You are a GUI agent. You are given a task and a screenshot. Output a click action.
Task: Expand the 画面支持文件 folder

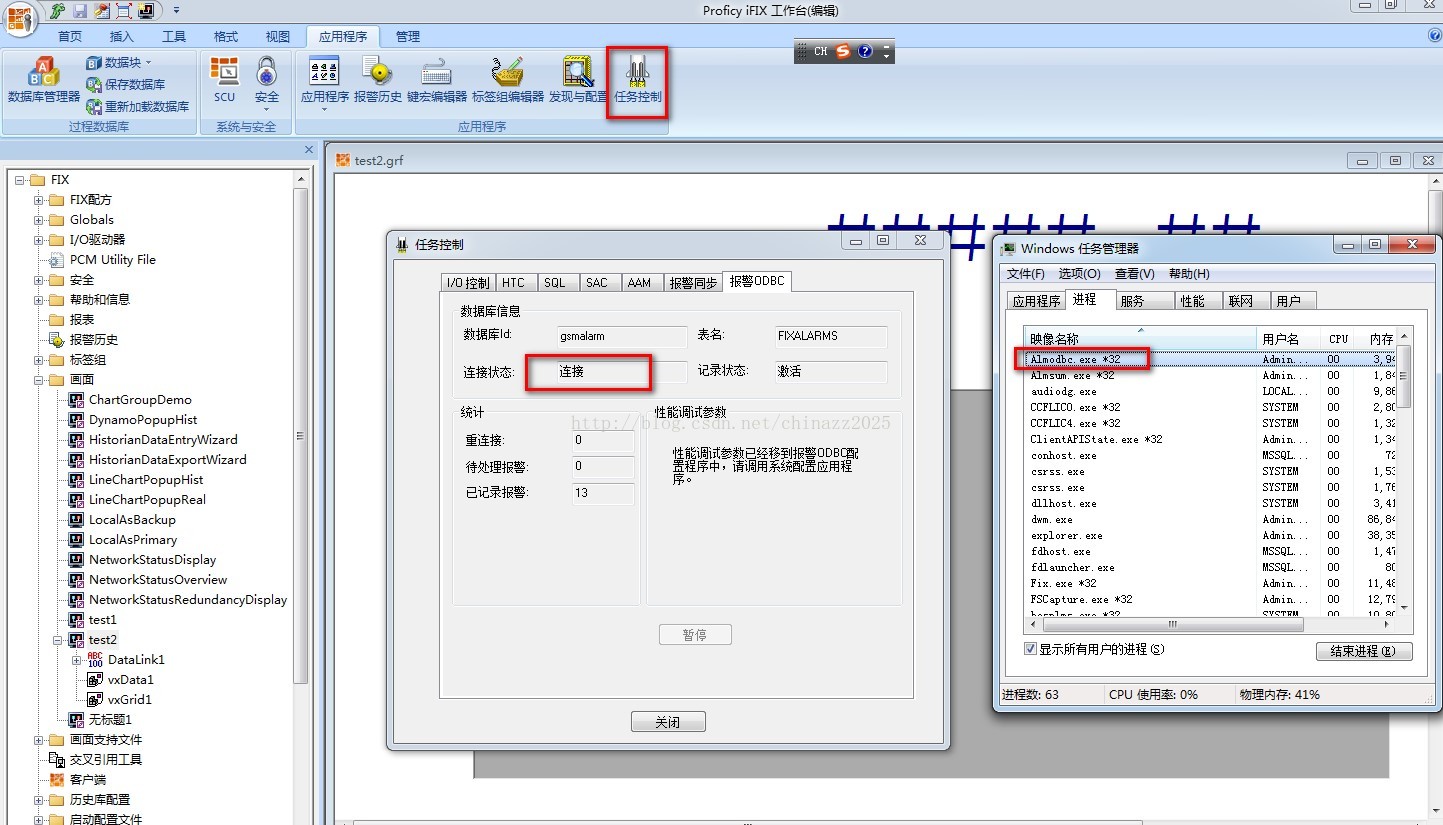(x=39, y=740)
